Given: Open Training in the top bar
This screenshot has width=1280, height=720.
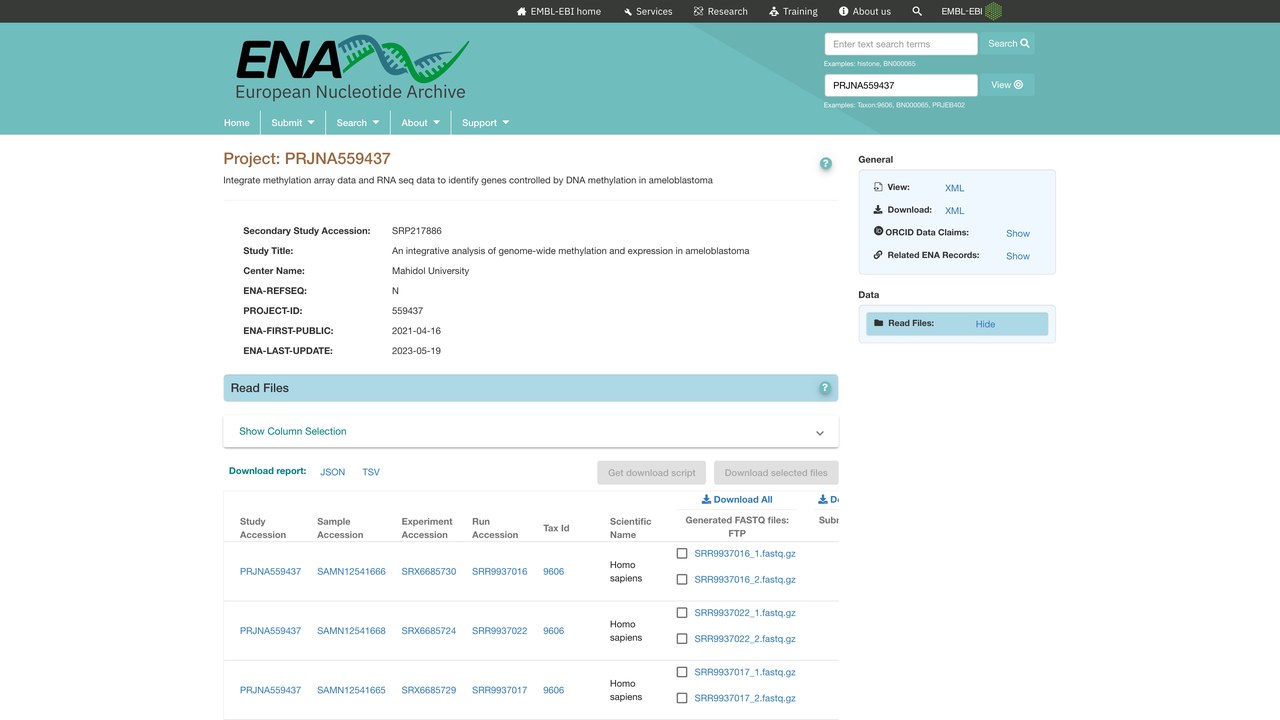Looking at the screenshot, I should pos(793,11).
